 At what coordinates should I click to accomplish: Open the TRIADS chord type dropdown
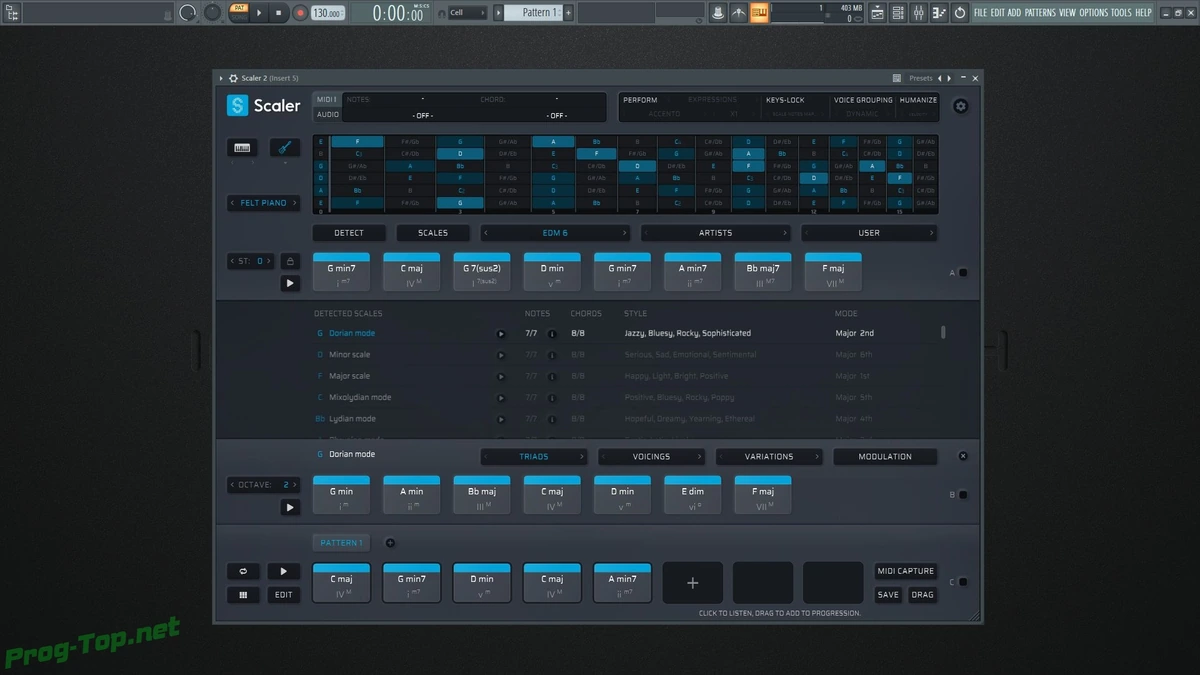[534, 456]
